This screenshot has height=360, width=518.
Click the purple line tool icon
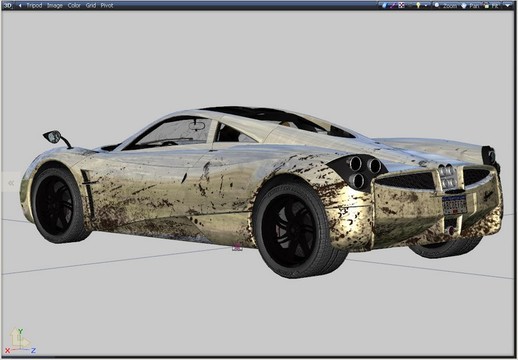point(393,5)
